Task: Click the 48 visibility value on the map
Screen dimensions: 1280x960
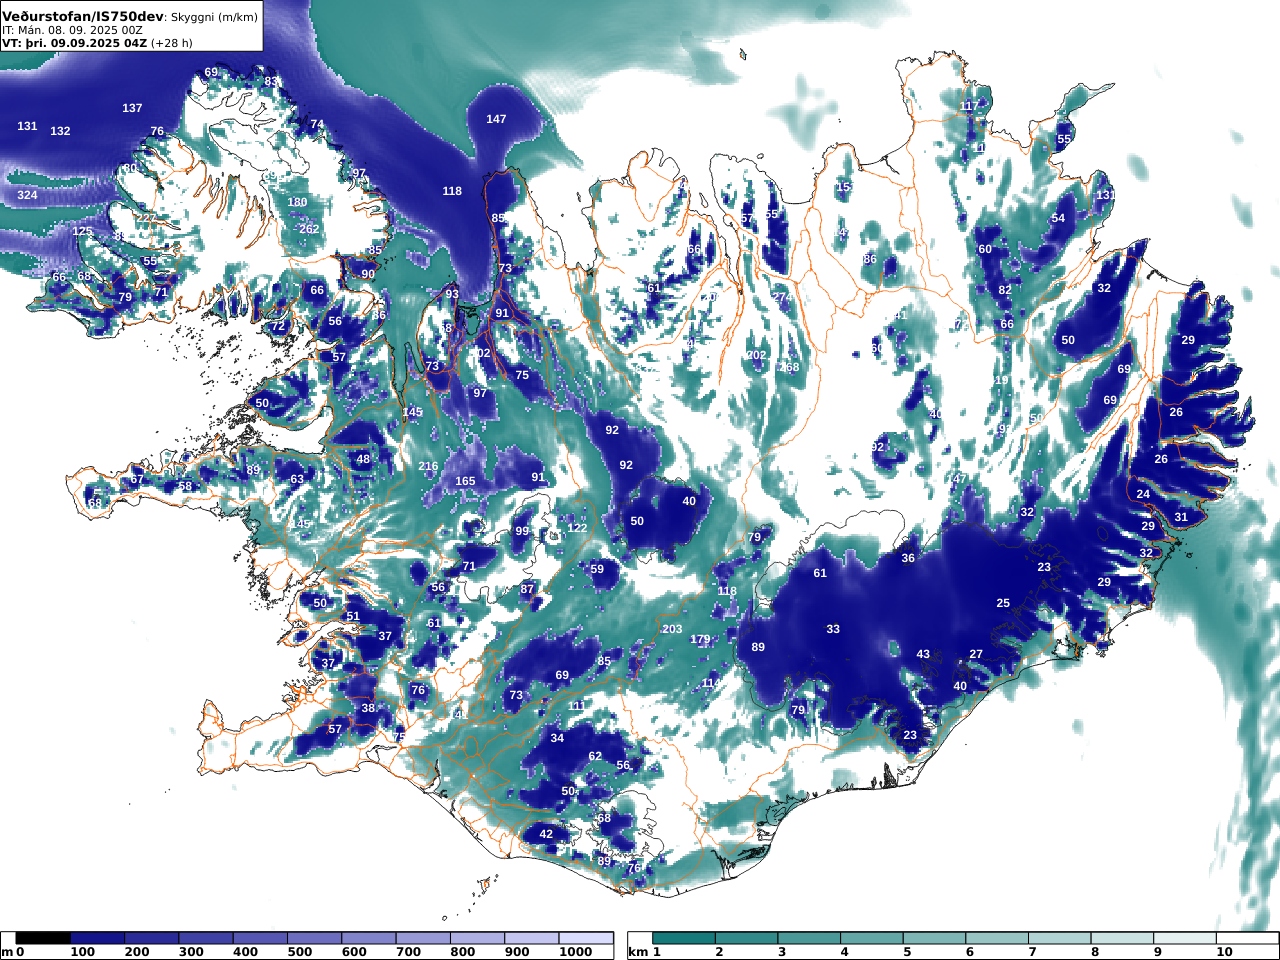Action: click(363, 459)
